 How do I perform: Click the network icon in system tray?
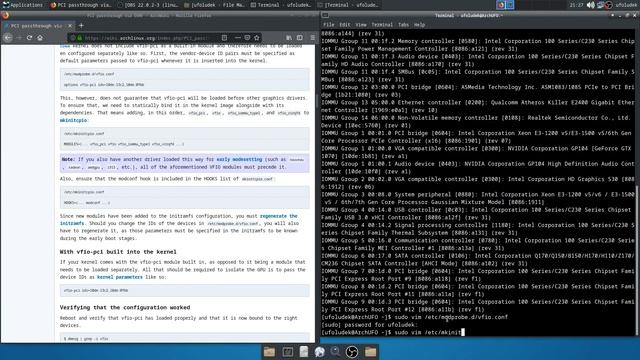click(x=600, y=5)
